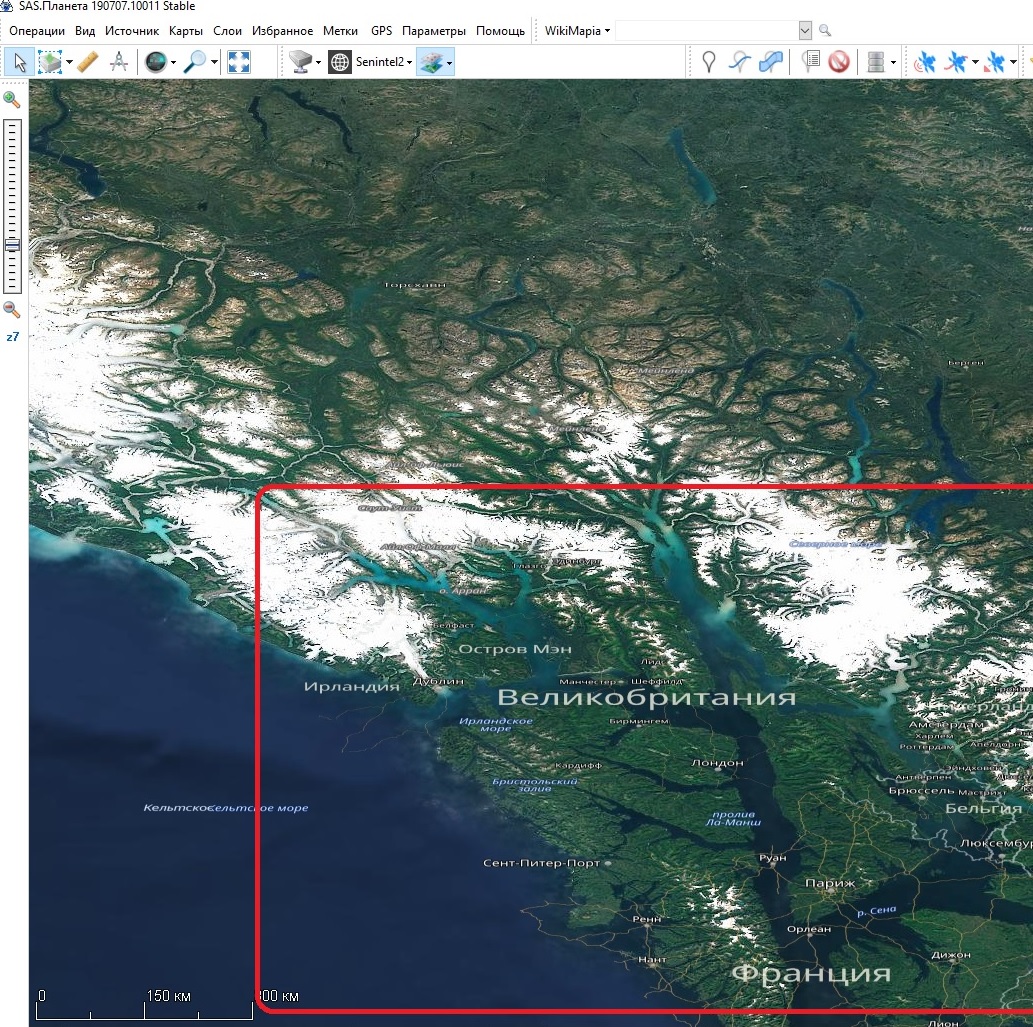Image resolution: width=1033 pixels, height=1027 pixels.
Task: Add a new placemark pin
Action: click(x=709, y=62)
